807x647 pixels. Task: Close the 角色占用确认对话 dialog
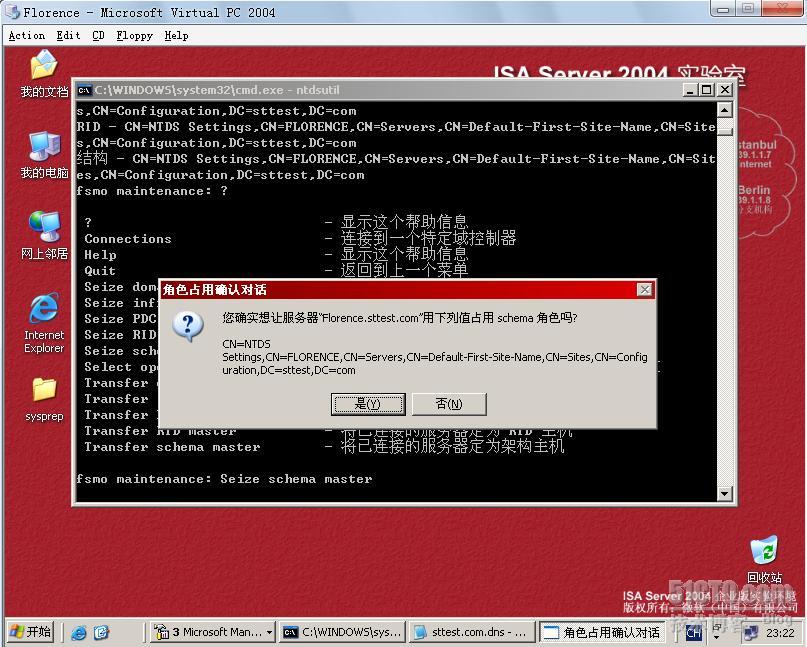644,290
